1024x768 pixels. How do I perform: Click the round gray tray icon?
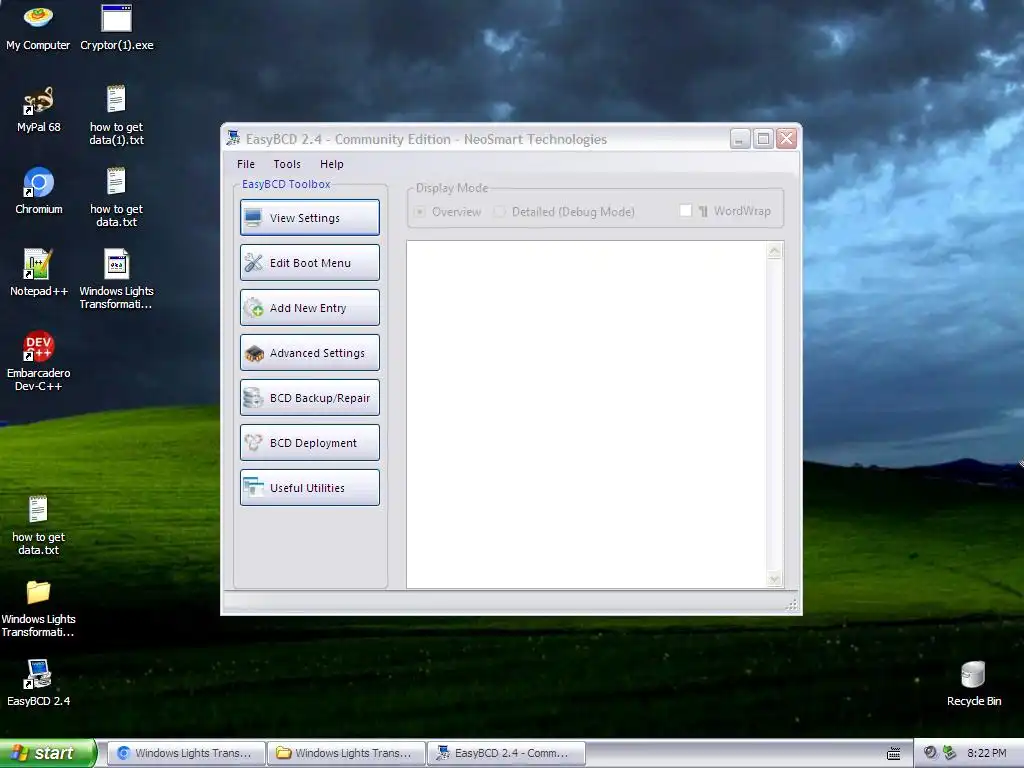[x=930, y=752]
